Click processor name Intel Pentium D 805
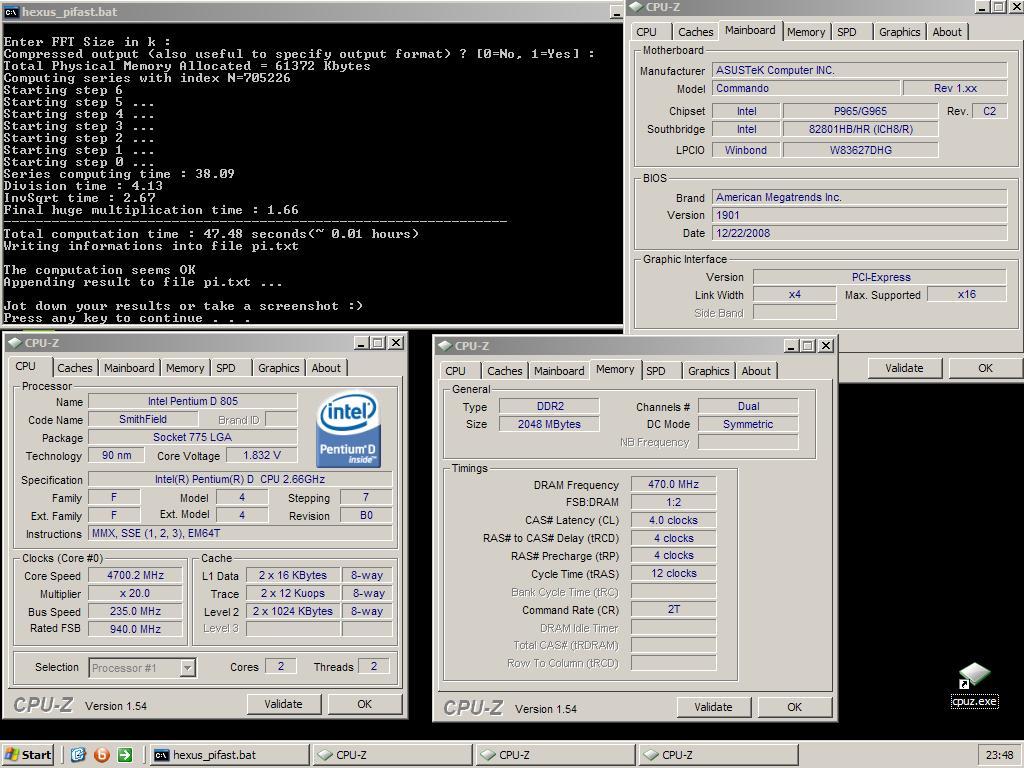 193,401
